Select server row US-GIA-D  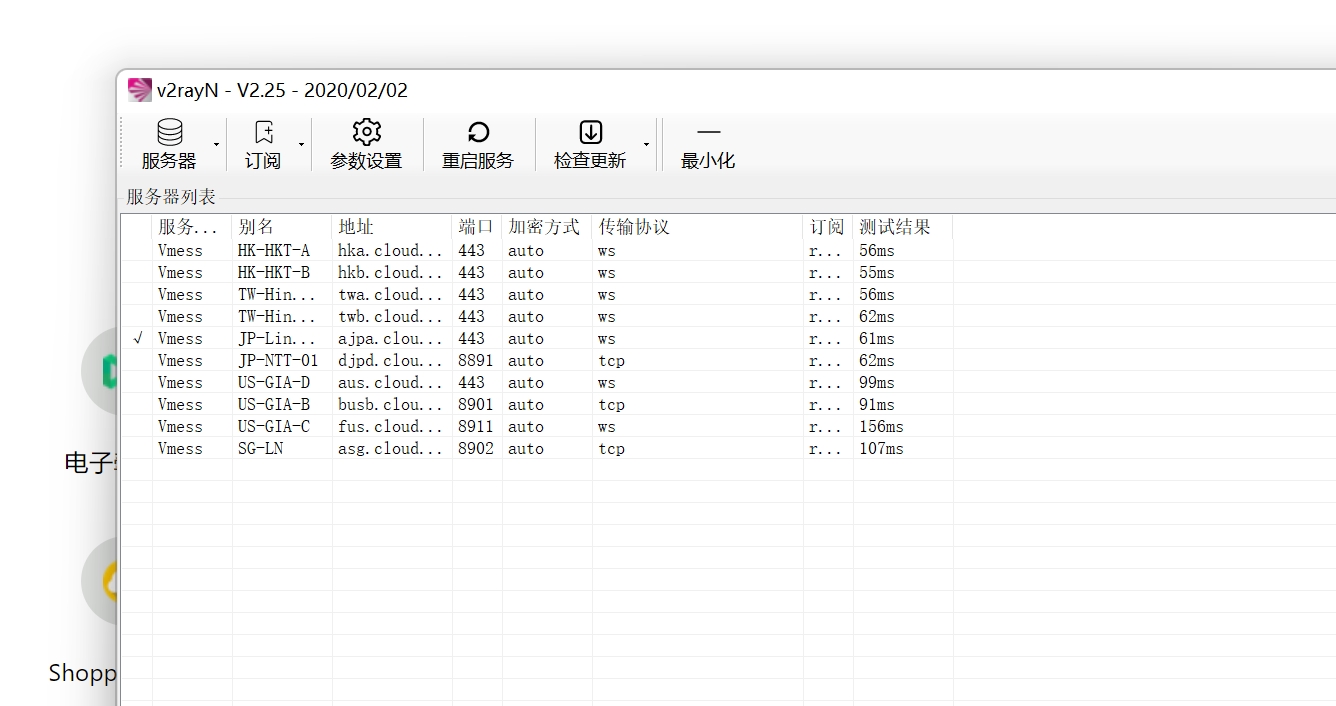click(537, 382)
